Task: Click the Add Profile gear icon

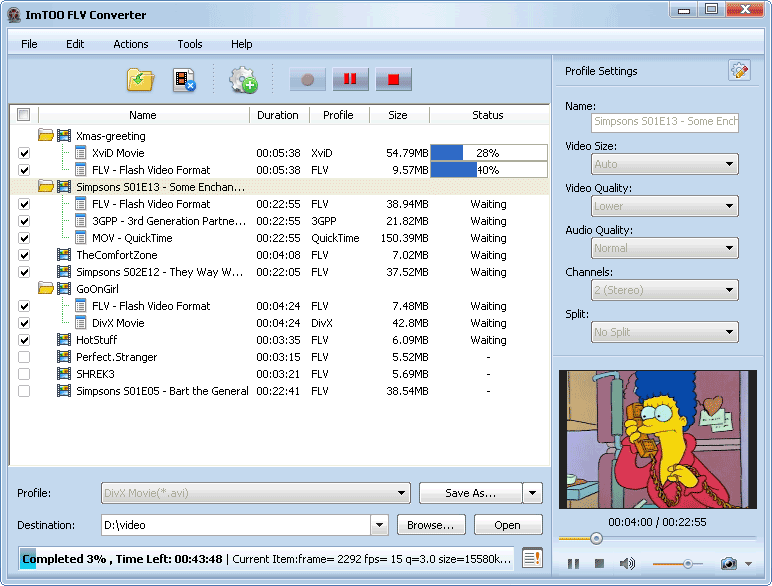Action: (x=243, y=80)
